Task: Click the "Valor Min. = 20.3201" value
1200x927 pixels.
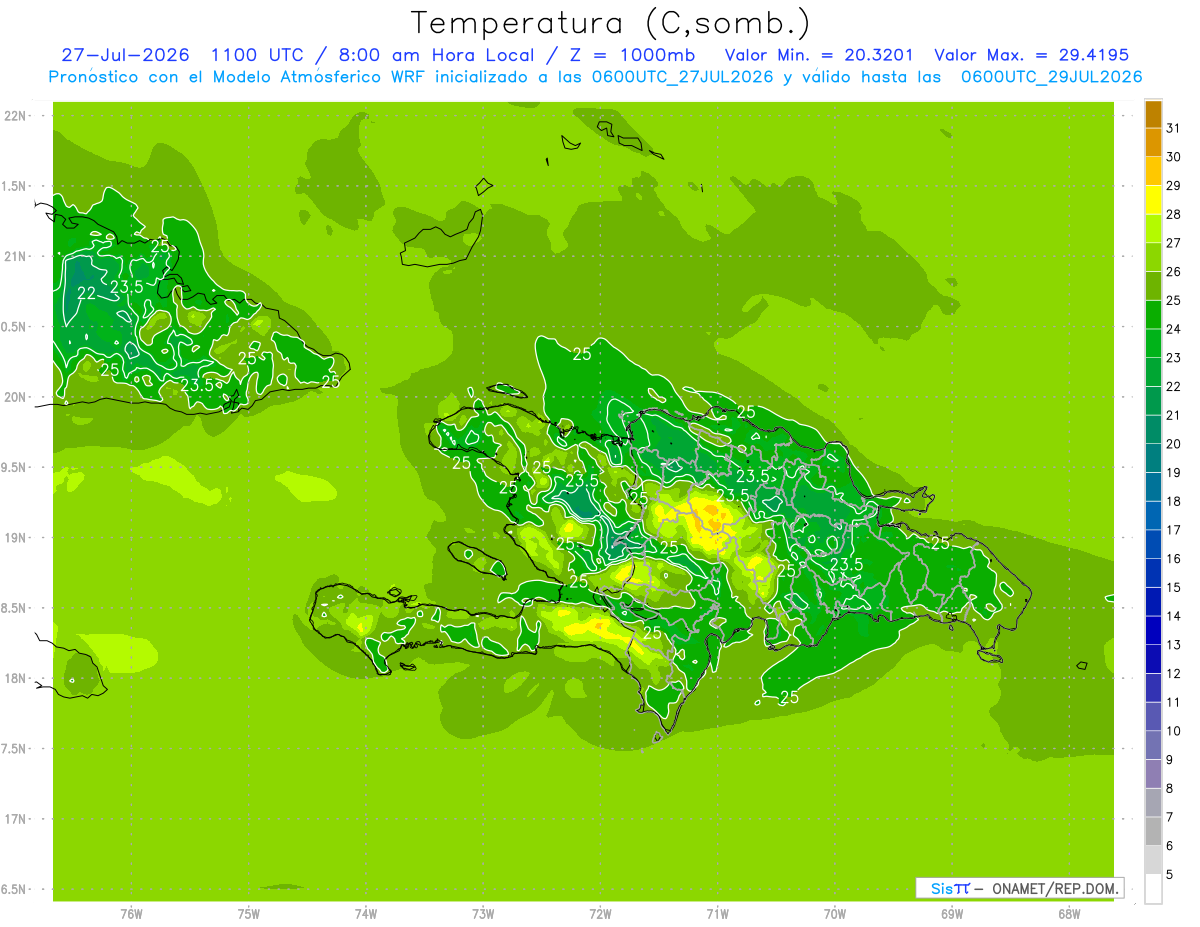Action: point(818,55)
